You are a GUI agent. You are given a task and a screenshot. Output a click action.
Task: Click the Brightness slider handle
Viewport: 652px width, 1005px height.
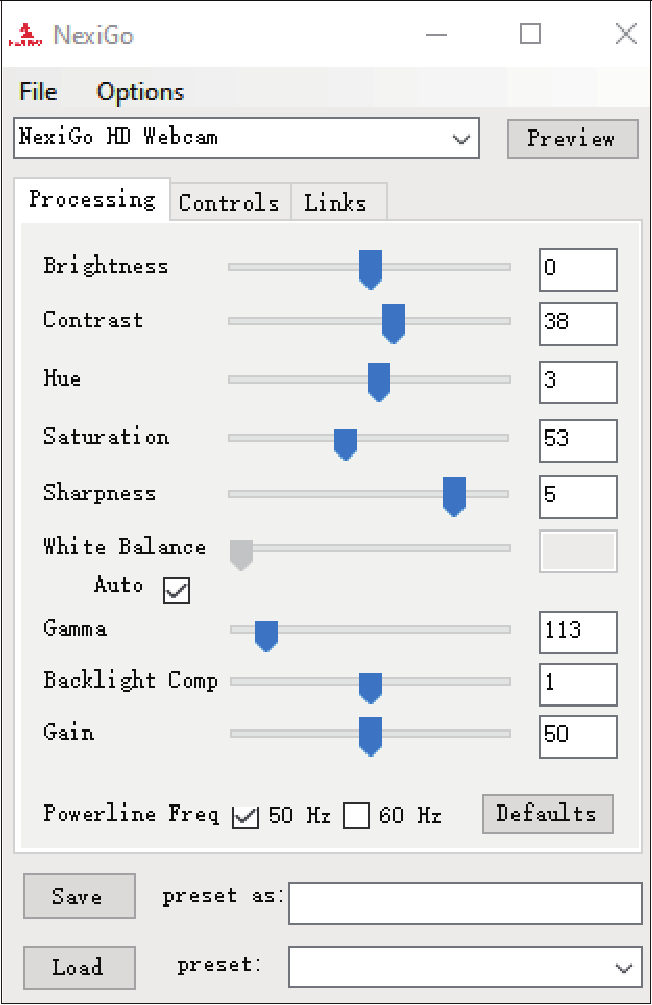point(370,269)
